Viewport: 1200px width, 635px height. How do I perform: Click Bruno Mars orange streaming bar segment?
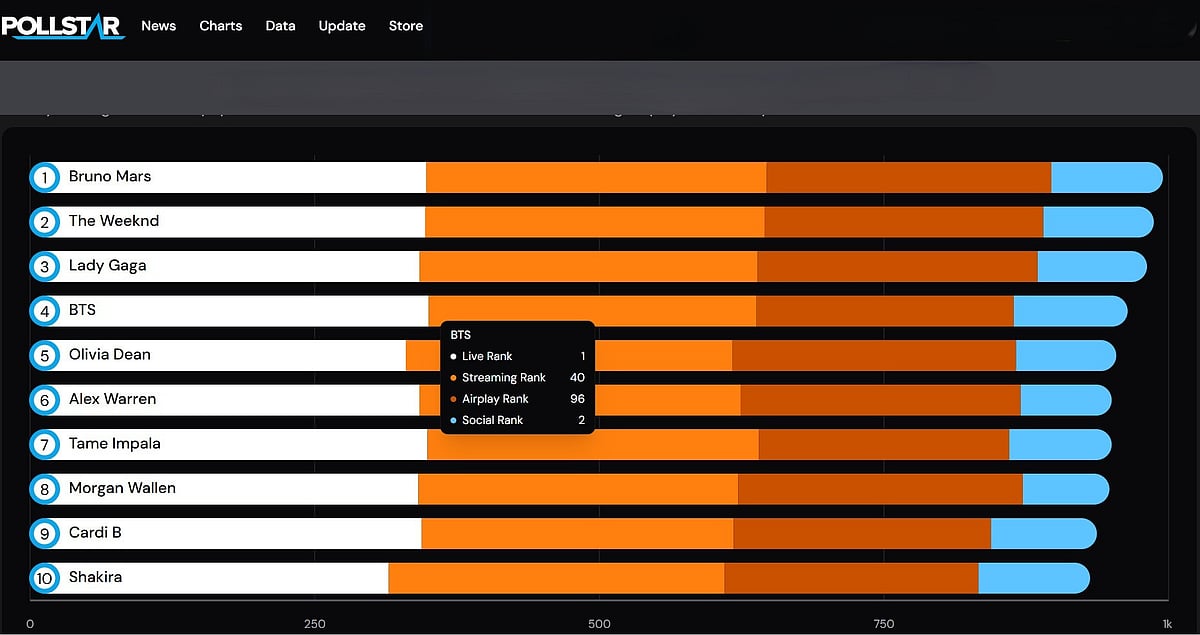(x=596, y=177)
